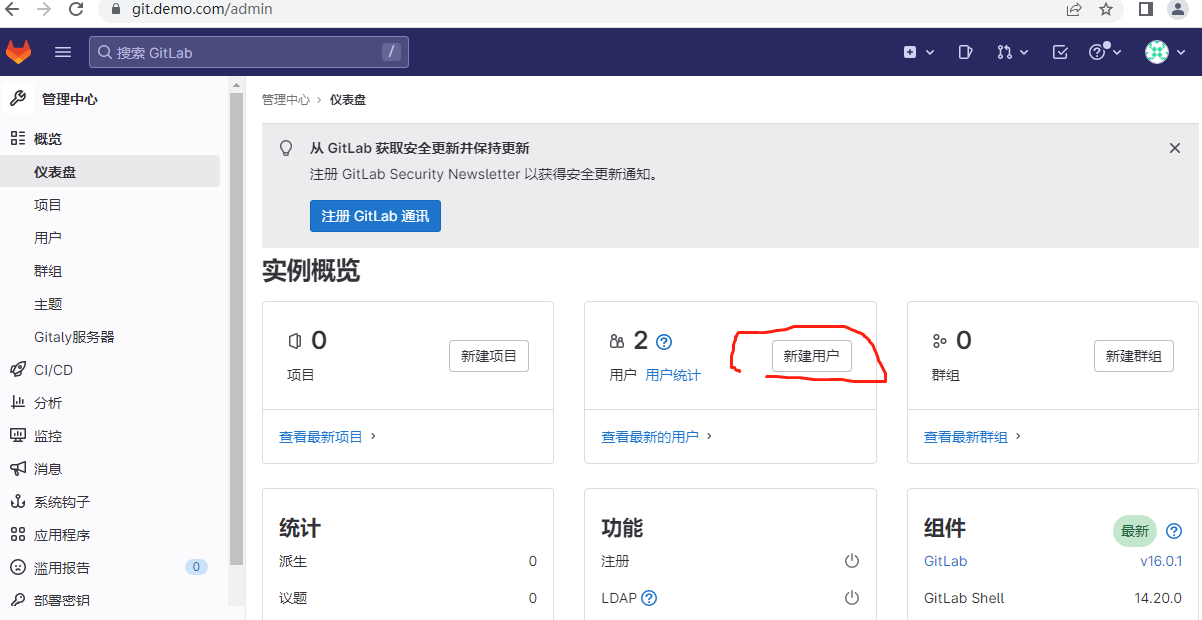Click the GitLab Shell version 14.20.0
The width and height of the screenshot is (1202, 620).
tap(1159, 598)
